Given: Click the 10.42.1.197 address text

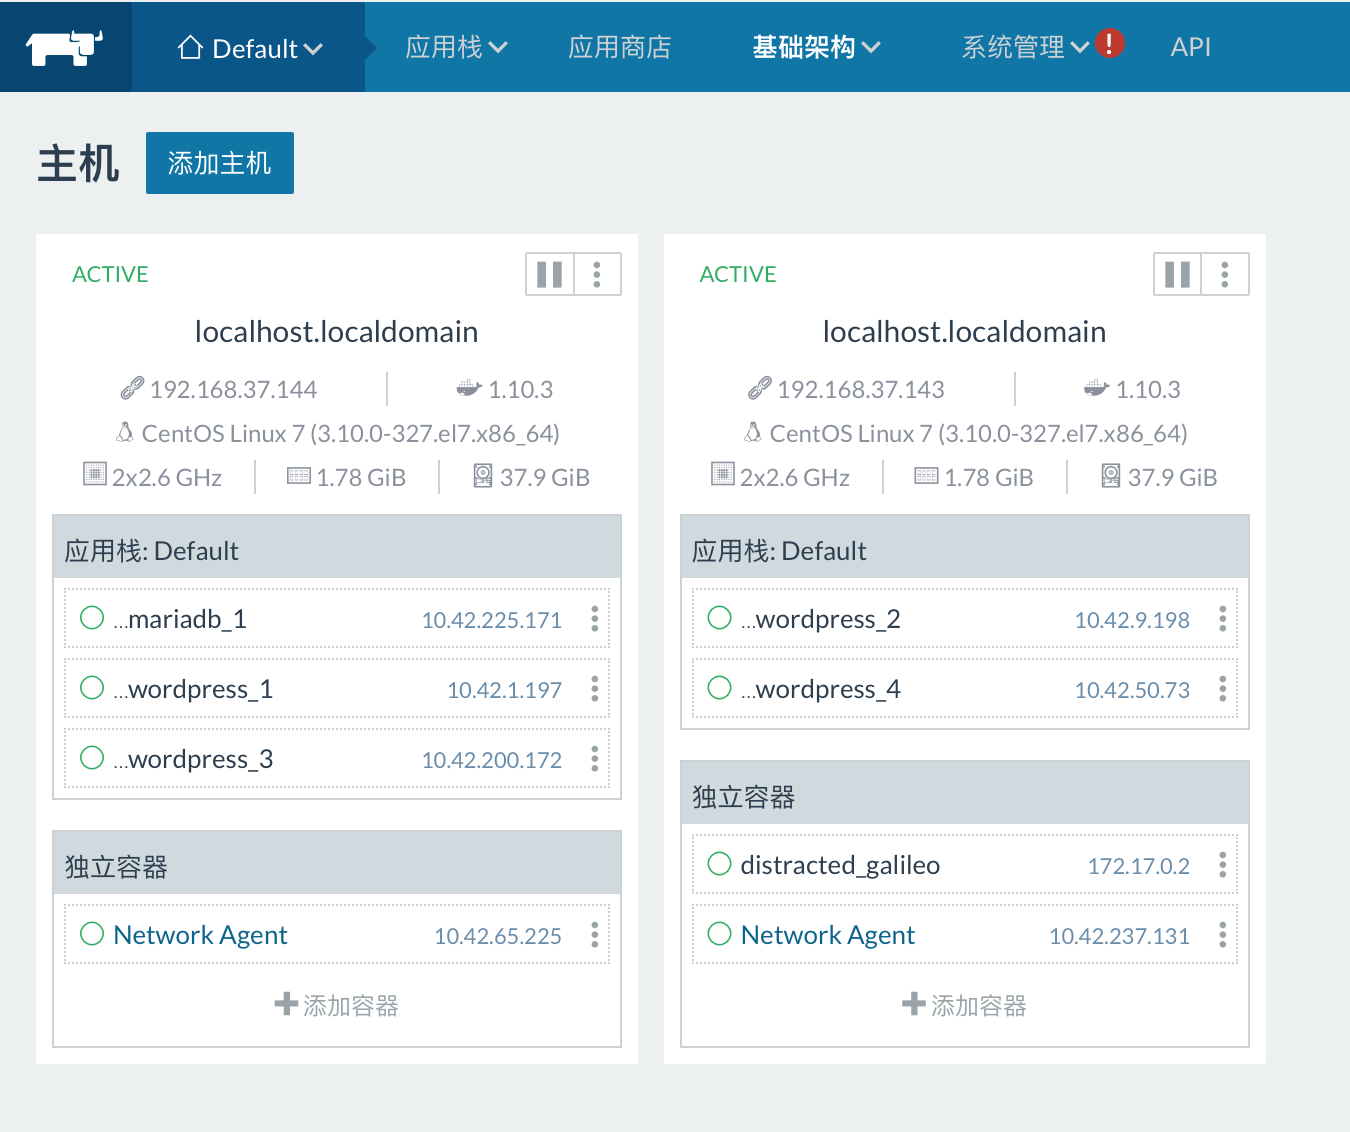Looking at the screenshot, I should [x=504, y=690].
